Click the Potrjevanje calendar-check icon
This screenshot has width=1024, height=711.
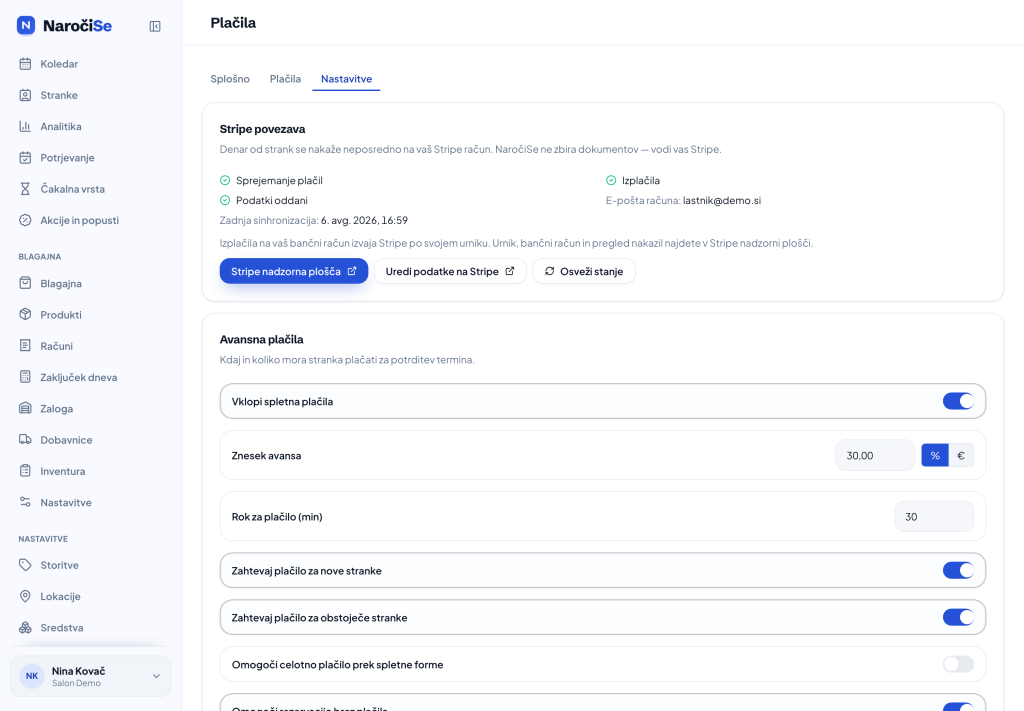click(25, 157)
